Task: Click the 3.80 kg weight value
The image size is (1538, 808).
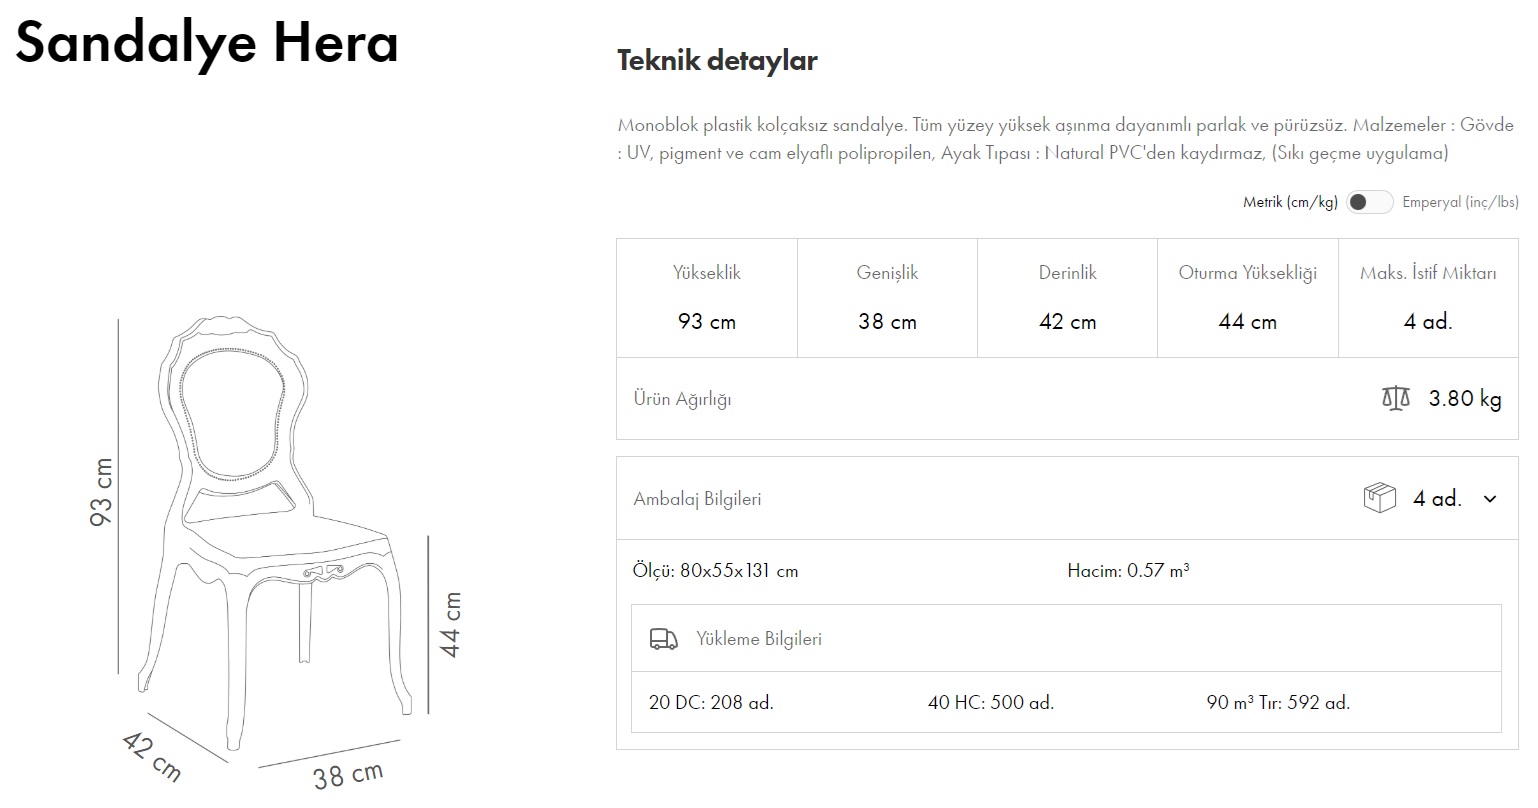Action: (1465, 399)
